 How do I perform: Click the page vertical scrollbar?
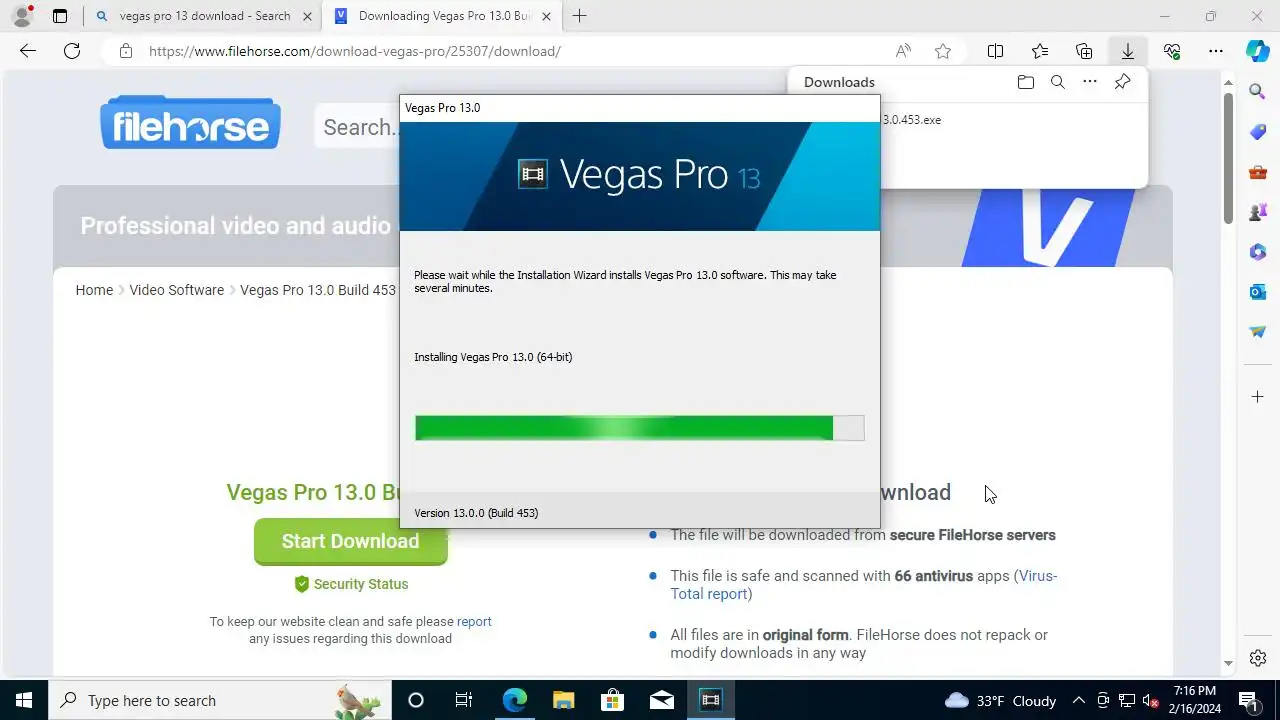[x=1228, y=160]
